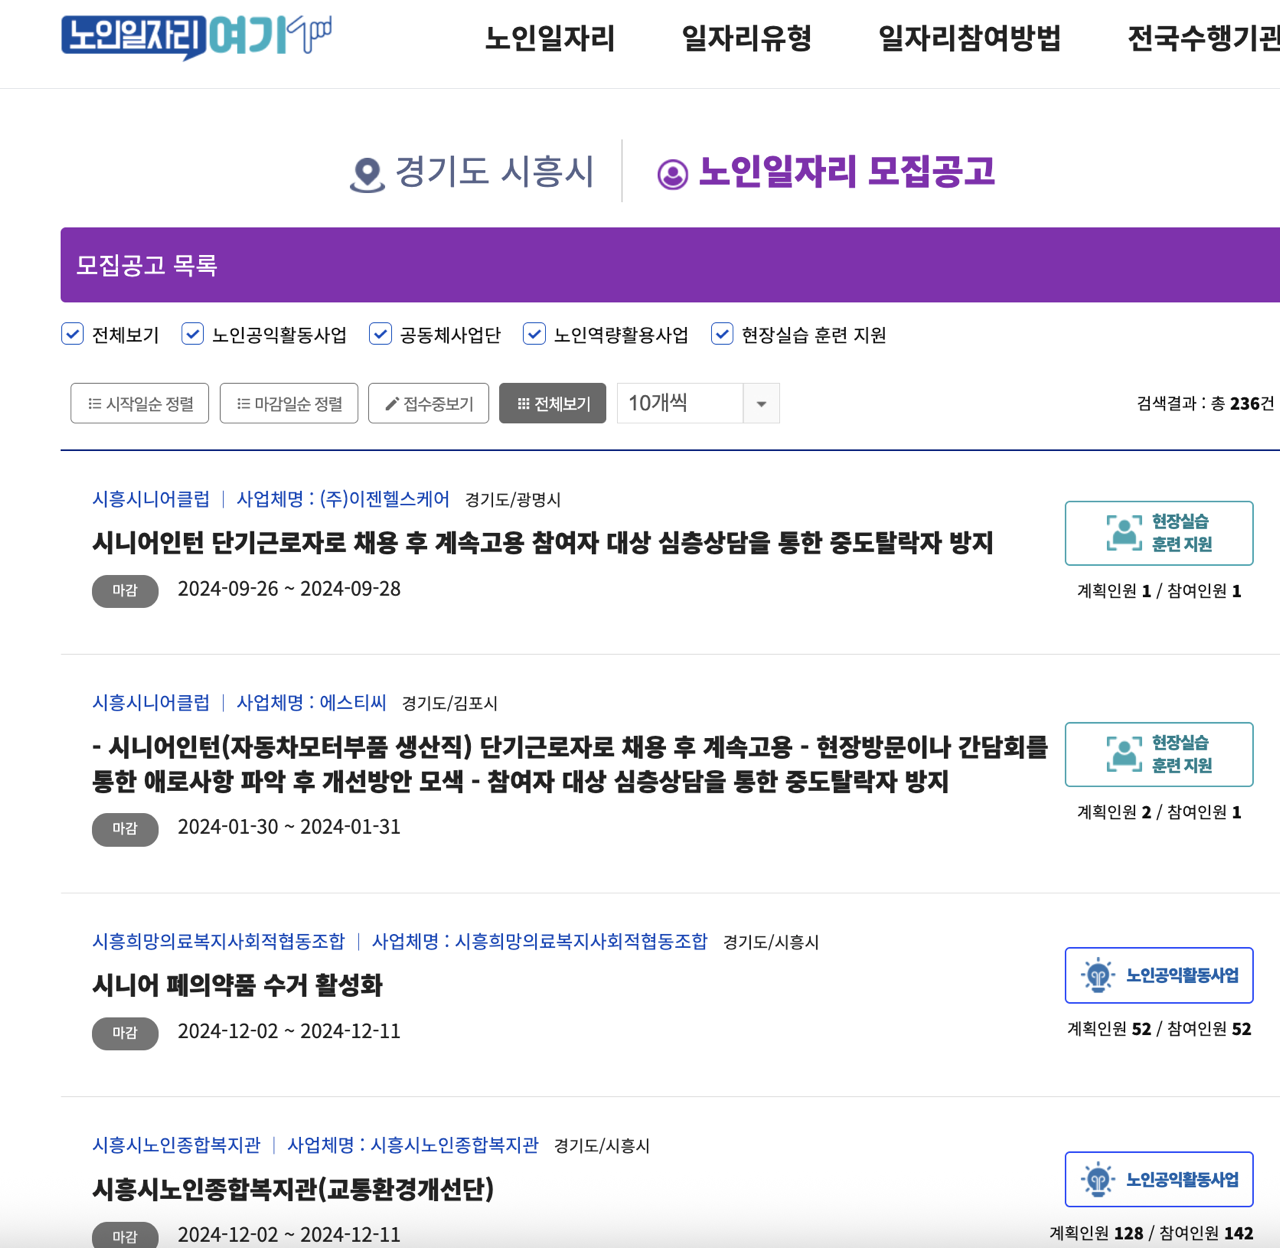This screenshot has width=1280, height=1248.
Task: Open the 일자리유형 menu
Action: tap(746, 39)
